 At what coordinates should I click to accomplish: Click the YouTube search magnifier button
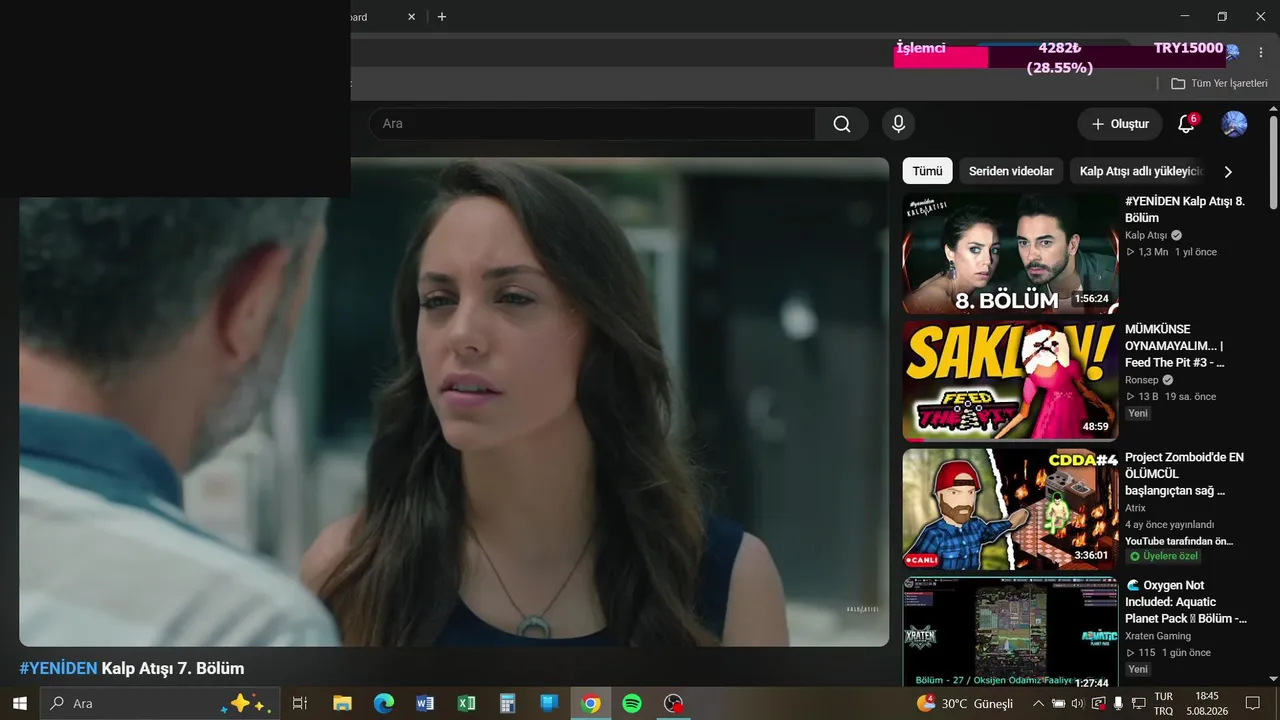click(x=842, y=124)
